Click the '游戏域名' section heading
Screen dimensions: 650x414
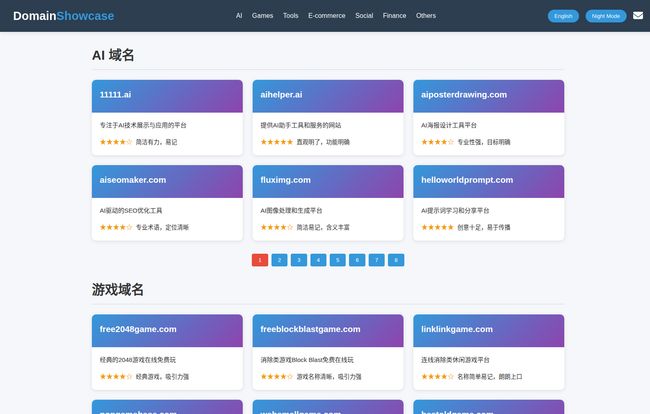click(118, 289)
